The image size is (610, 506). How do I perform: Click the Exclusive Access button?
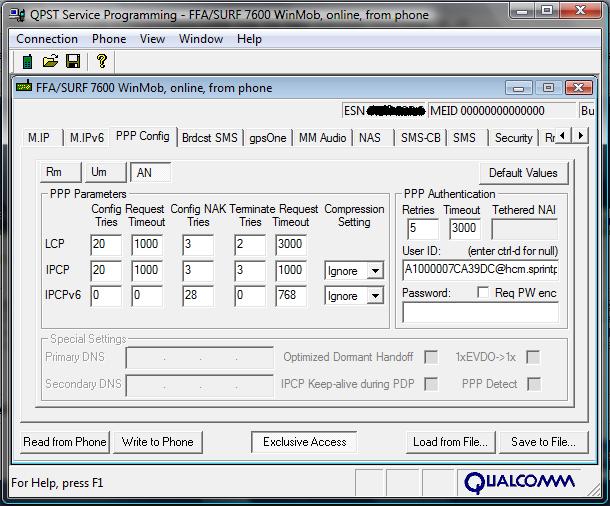pos(304,442)
